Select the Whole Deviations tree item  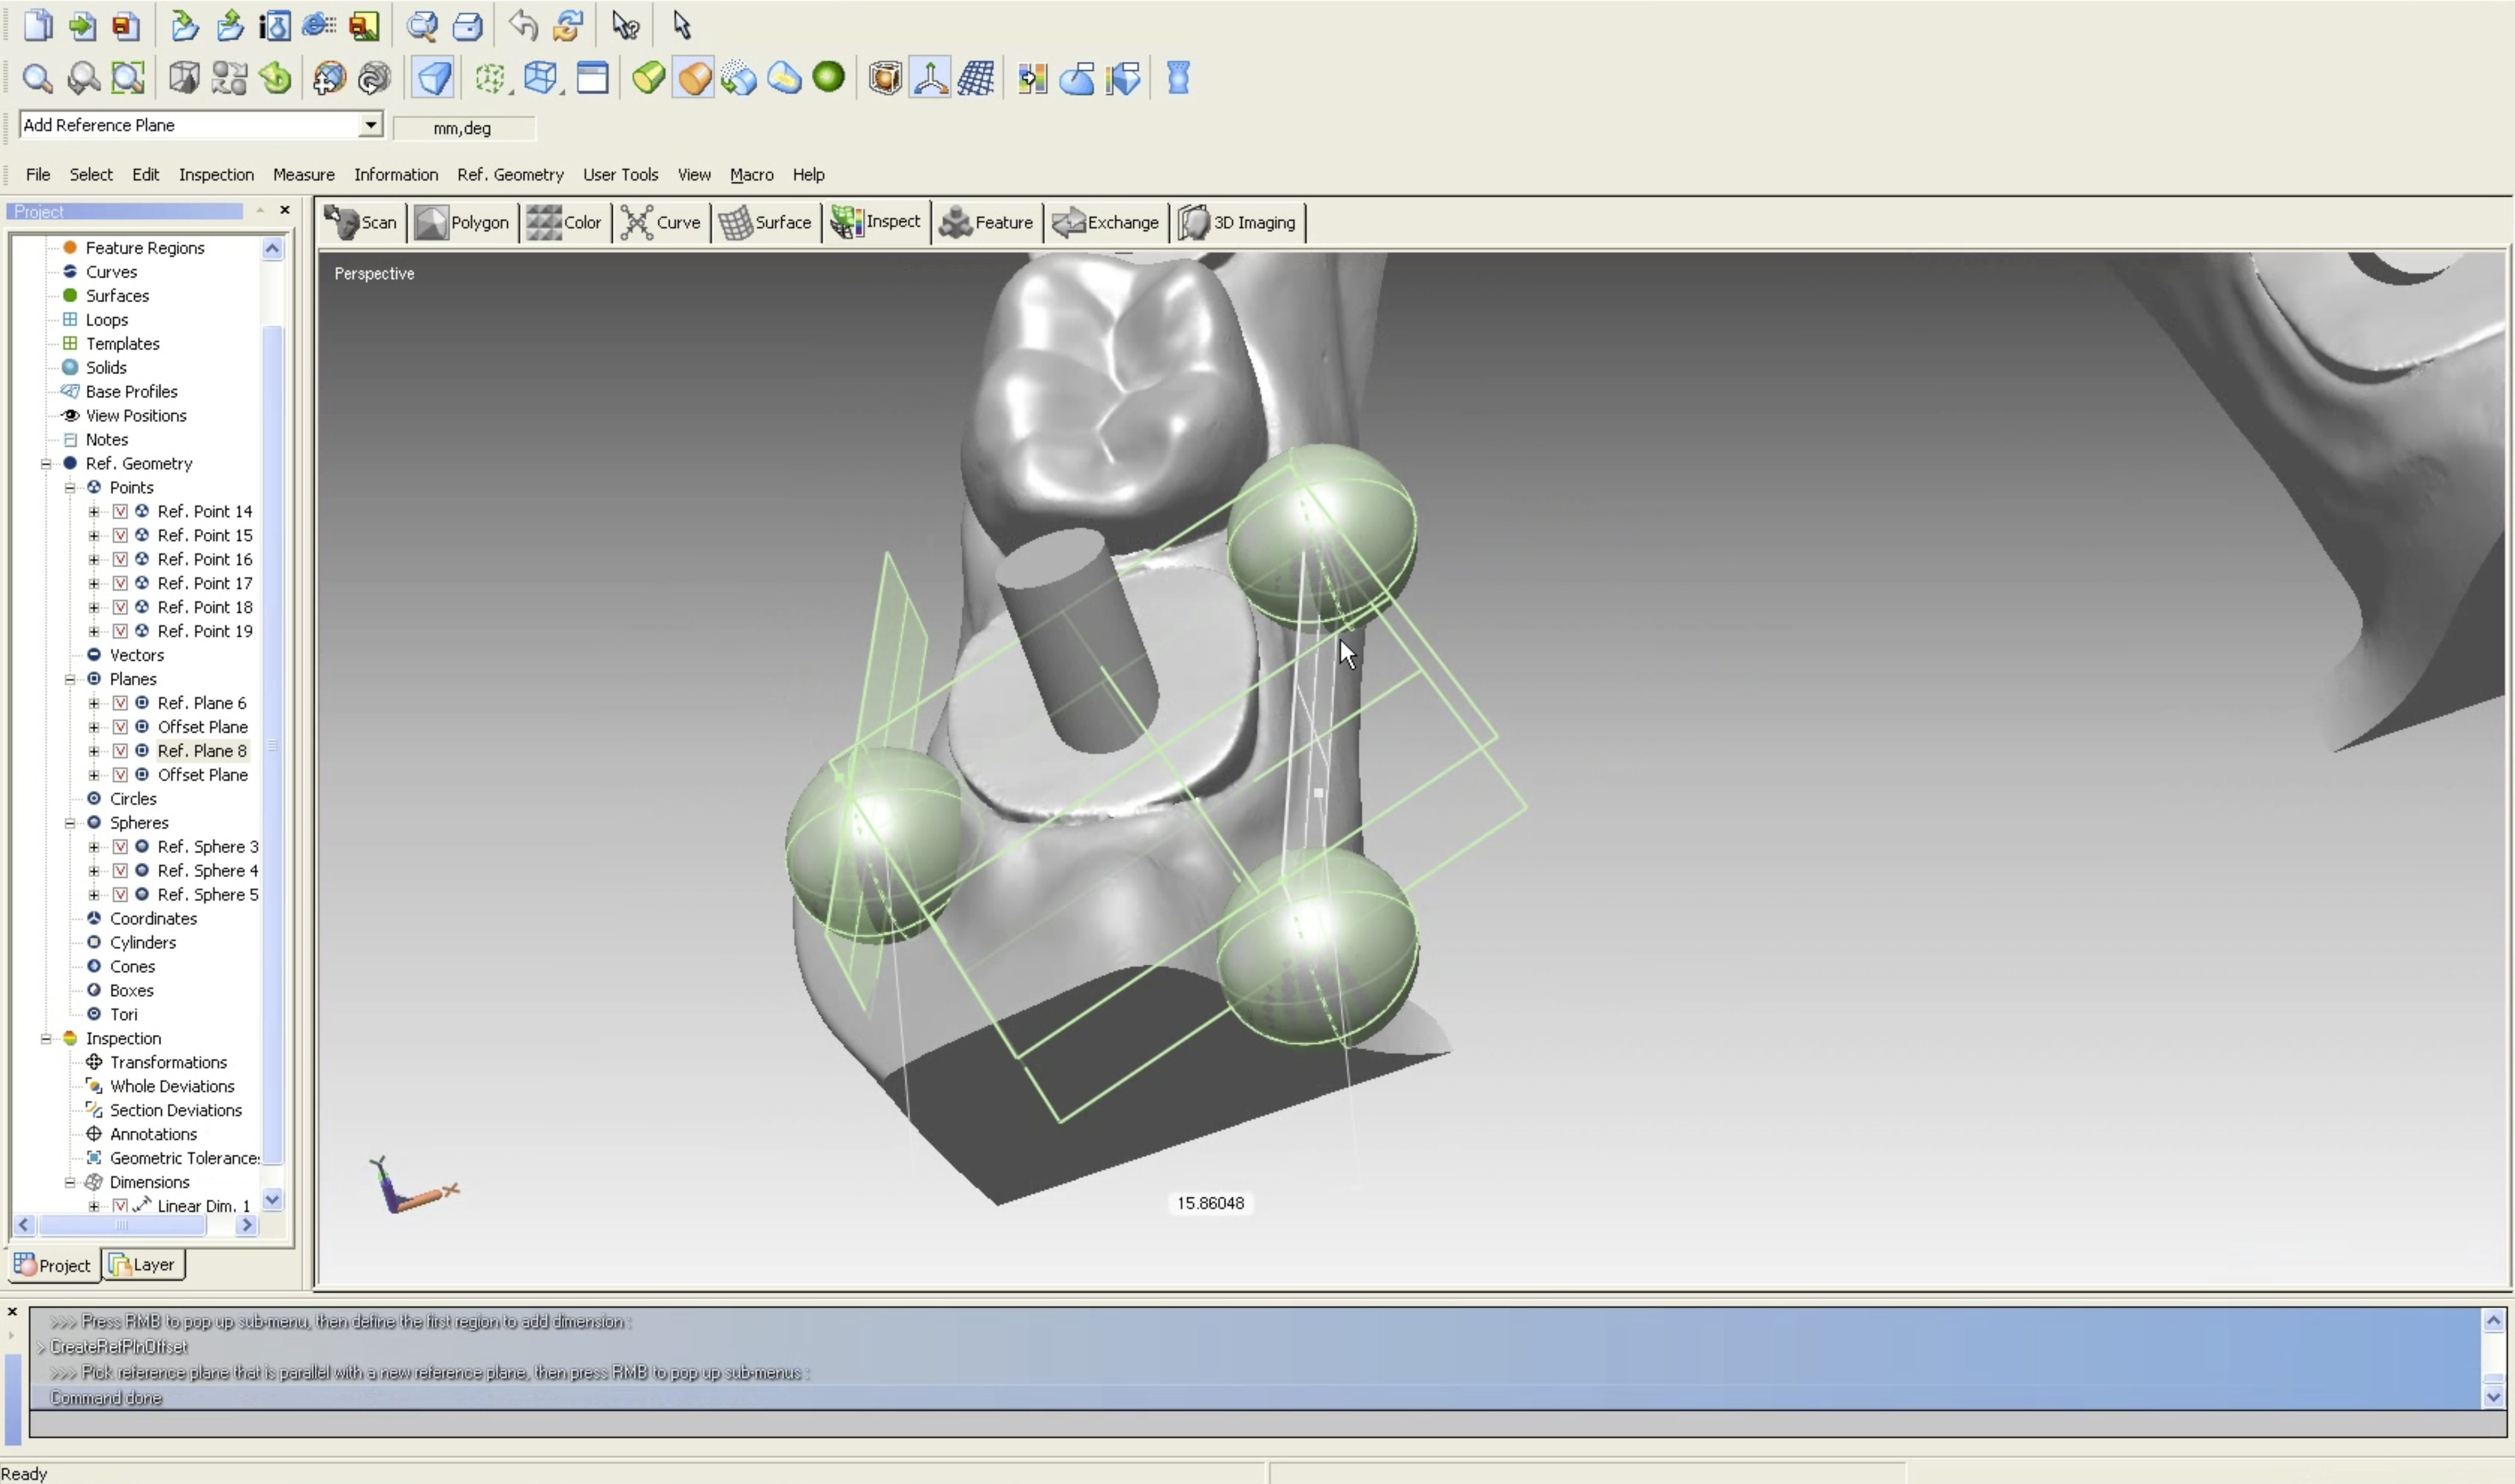pos(171,1086)
